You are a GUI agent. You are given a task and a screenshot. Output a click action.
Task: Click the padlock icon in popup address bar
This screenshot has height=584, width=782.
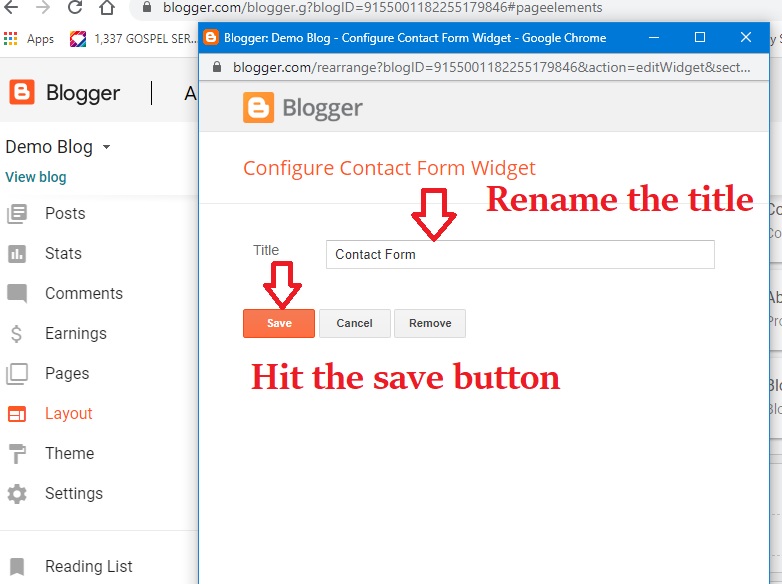click(216, 67)
